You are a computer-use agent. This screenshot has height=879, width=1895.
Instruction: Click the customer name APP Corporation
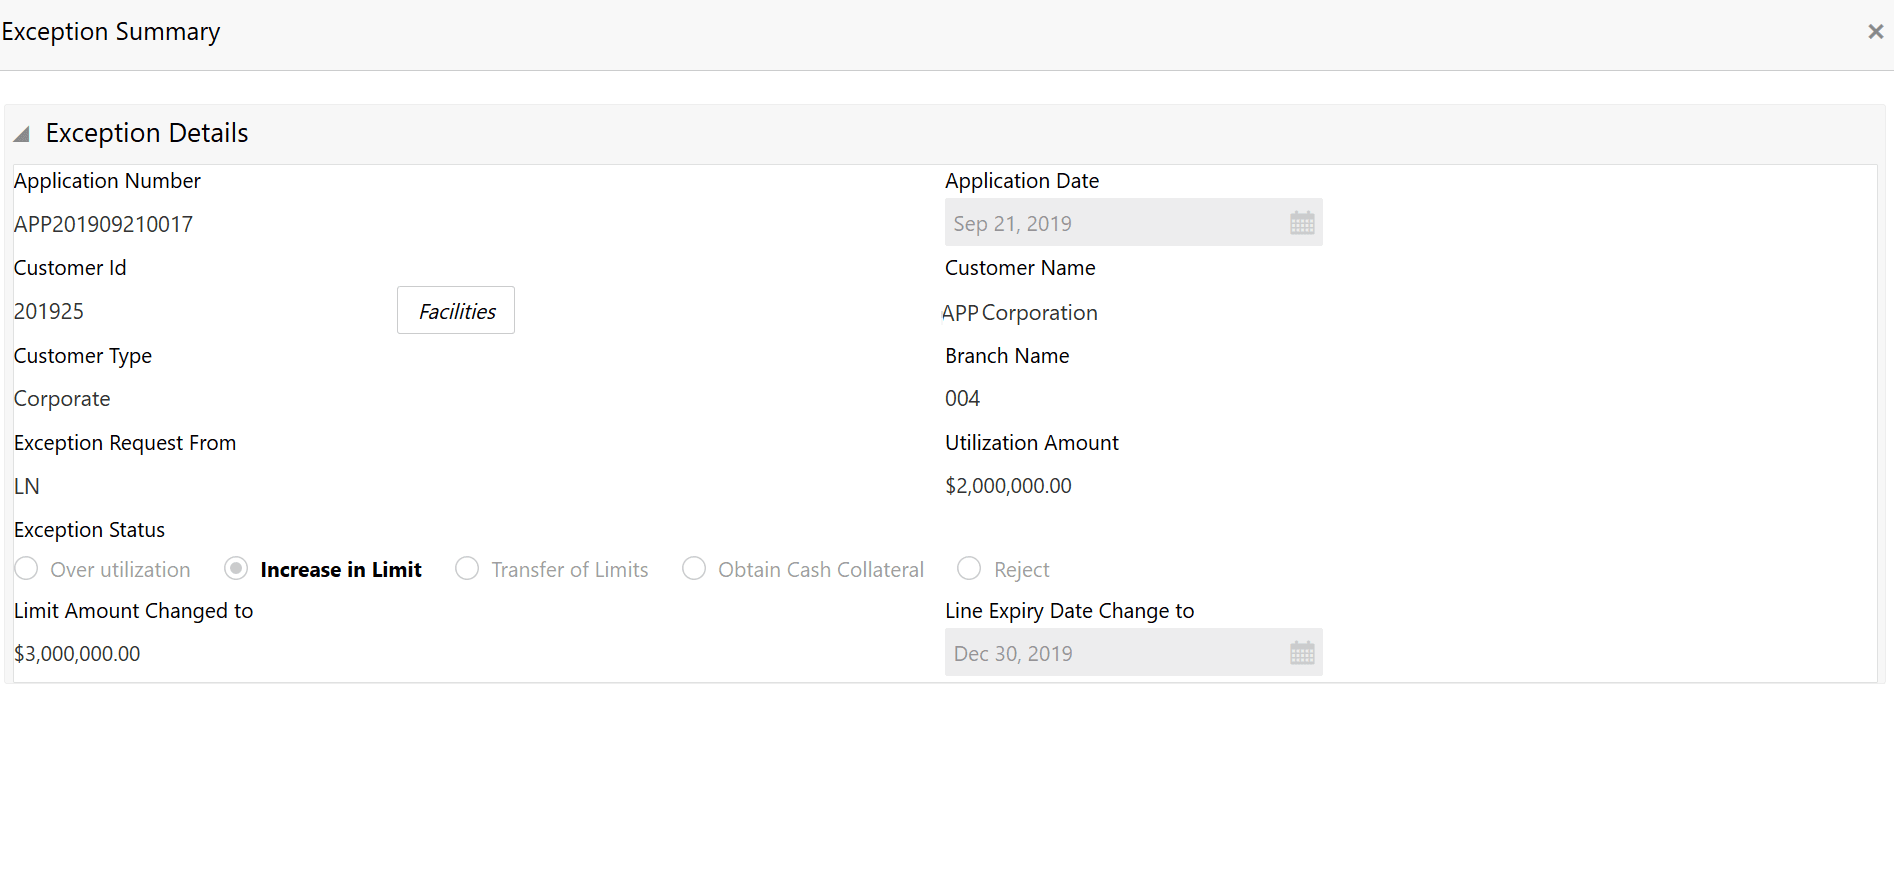[1020, 313]
